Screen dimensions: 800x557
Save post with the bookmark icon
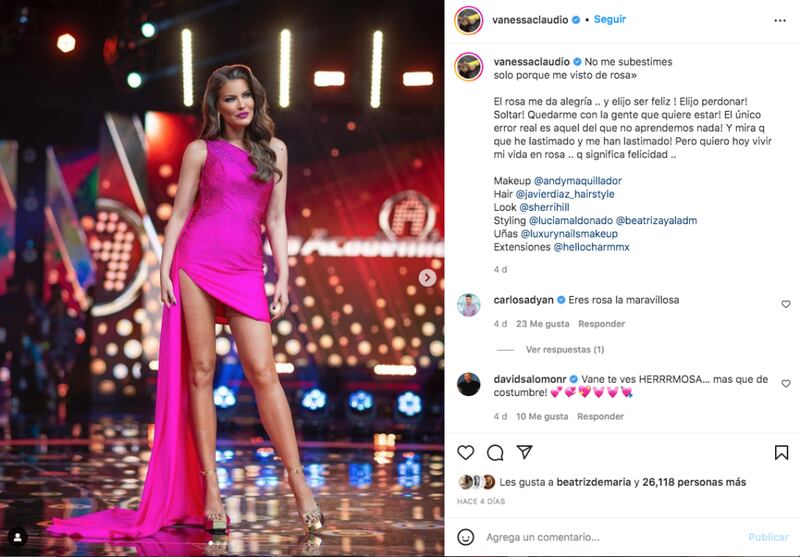pos(781,452)
